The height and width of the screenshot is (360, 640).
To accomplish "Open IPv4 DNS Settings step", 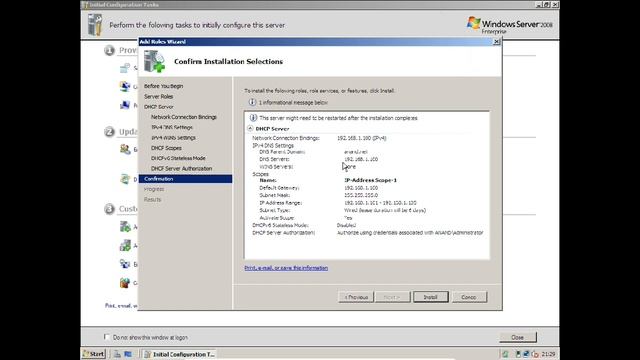I will [172, 127].
